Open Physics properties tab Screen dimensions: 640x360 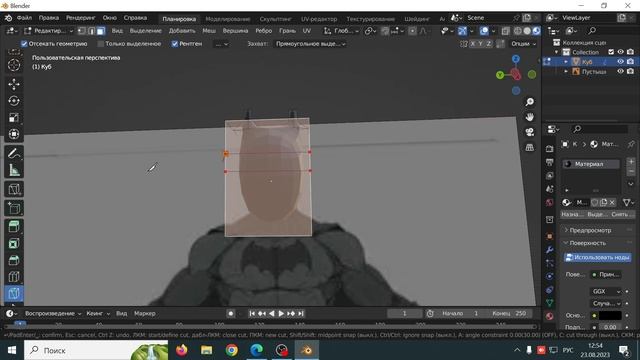coord(549,276)
